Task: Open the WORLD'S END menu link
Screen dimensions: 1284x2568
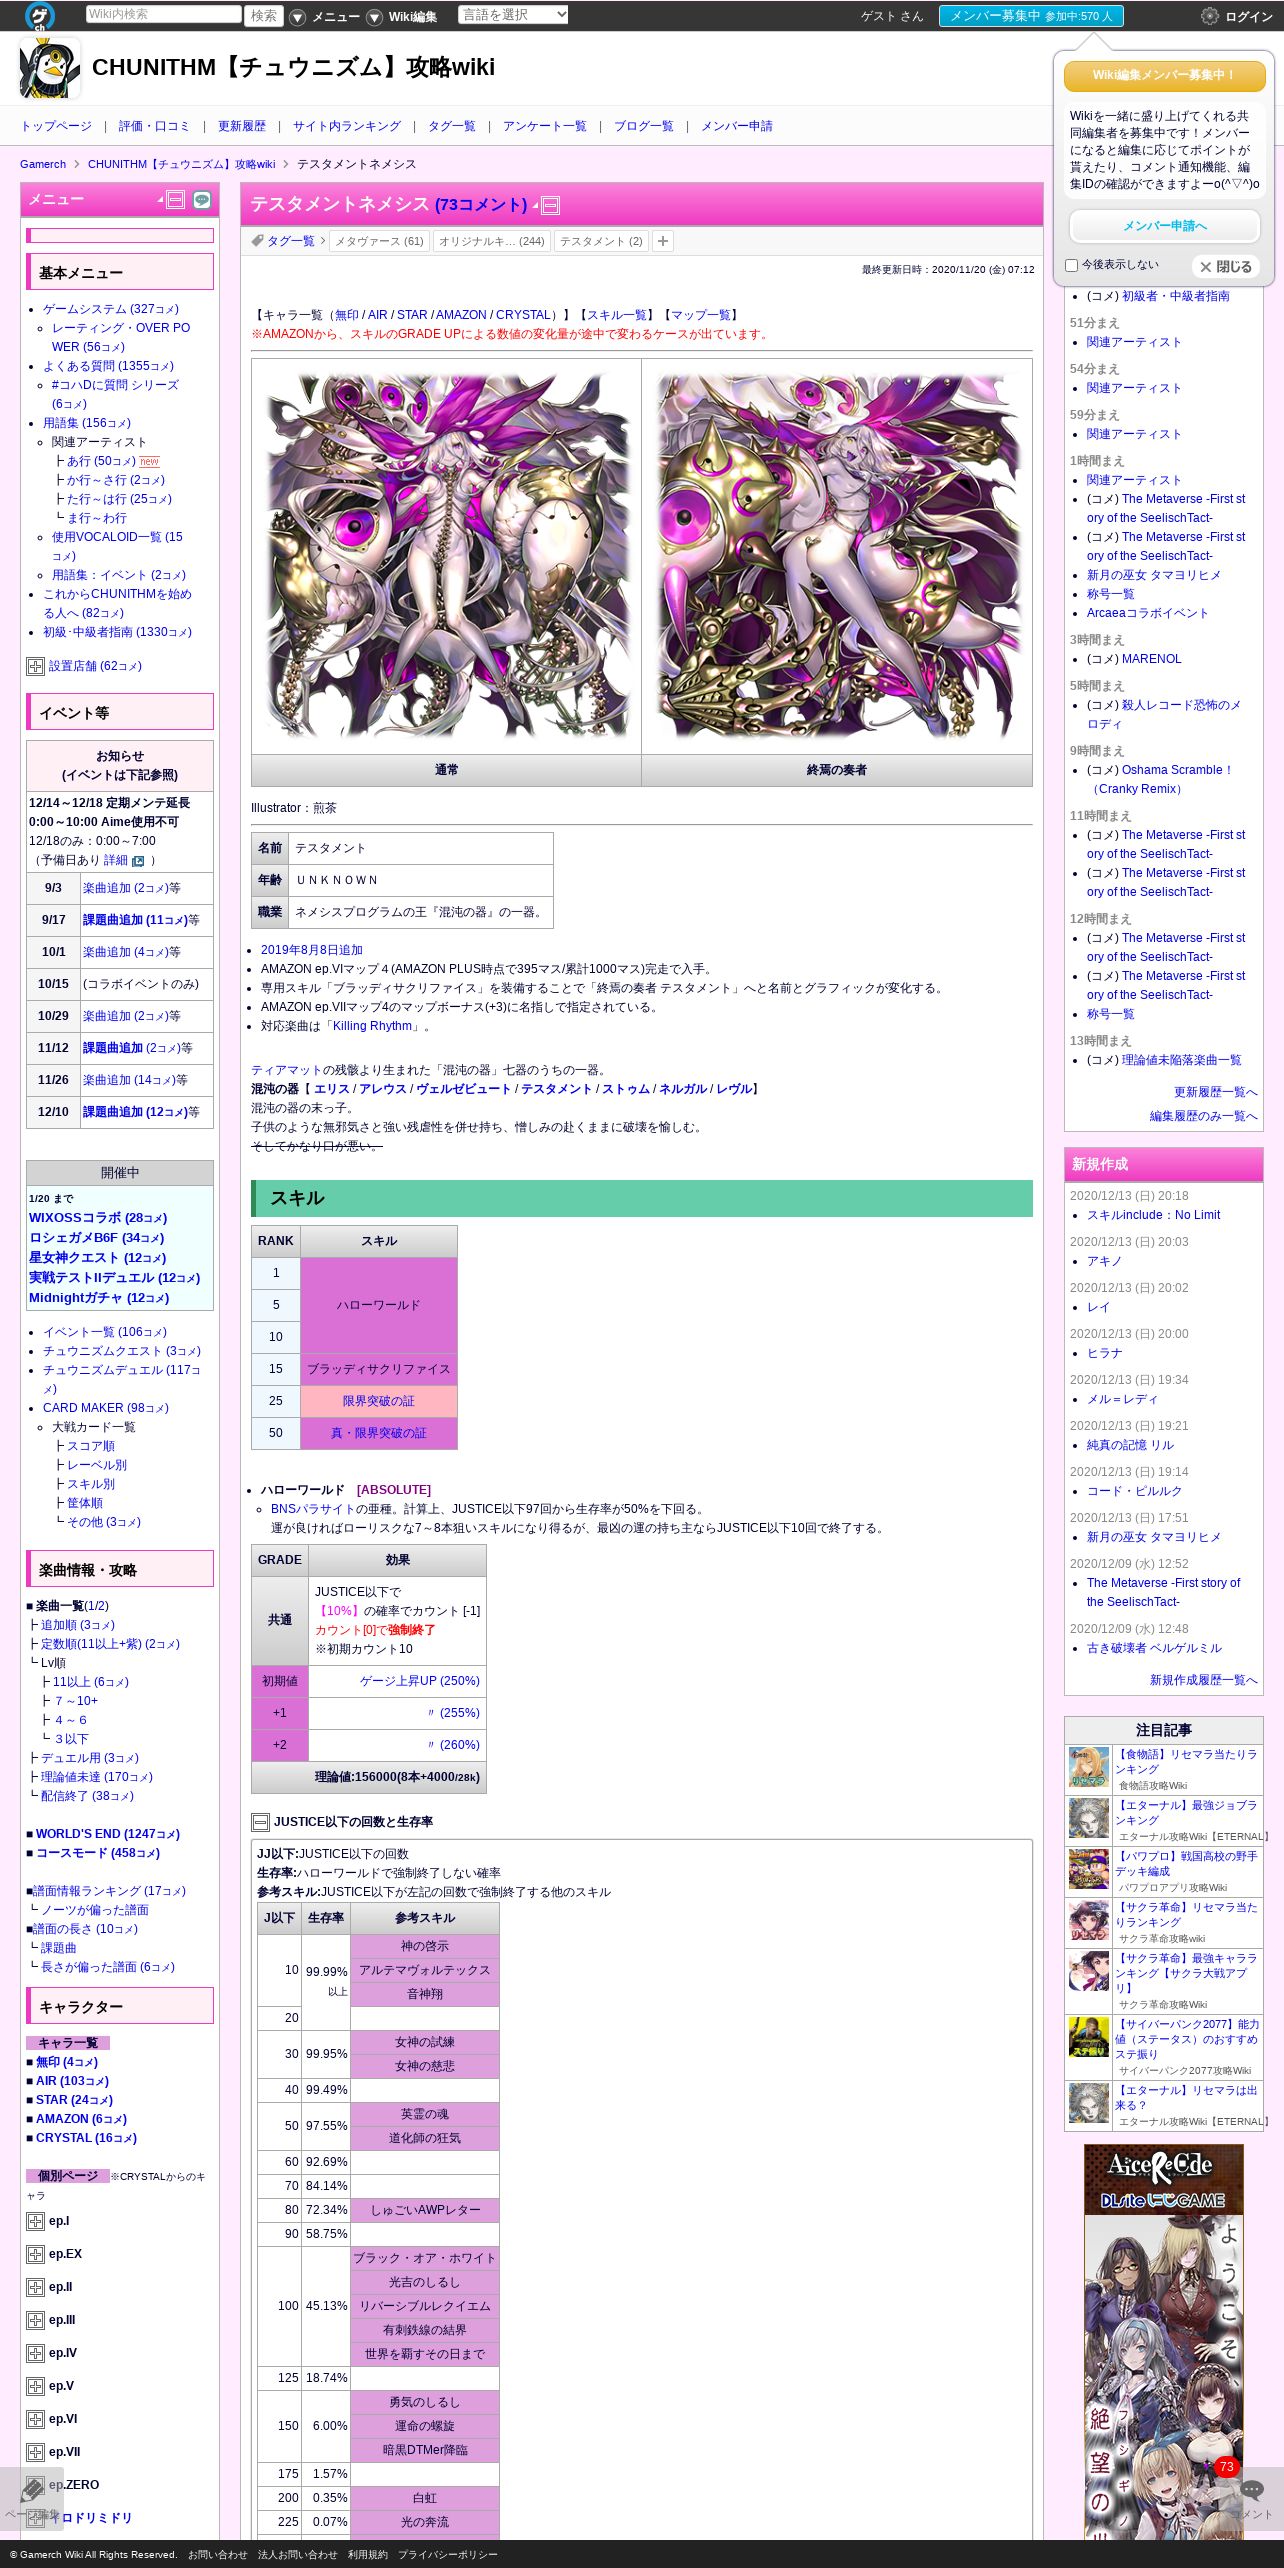Action: click(108, 1834)
